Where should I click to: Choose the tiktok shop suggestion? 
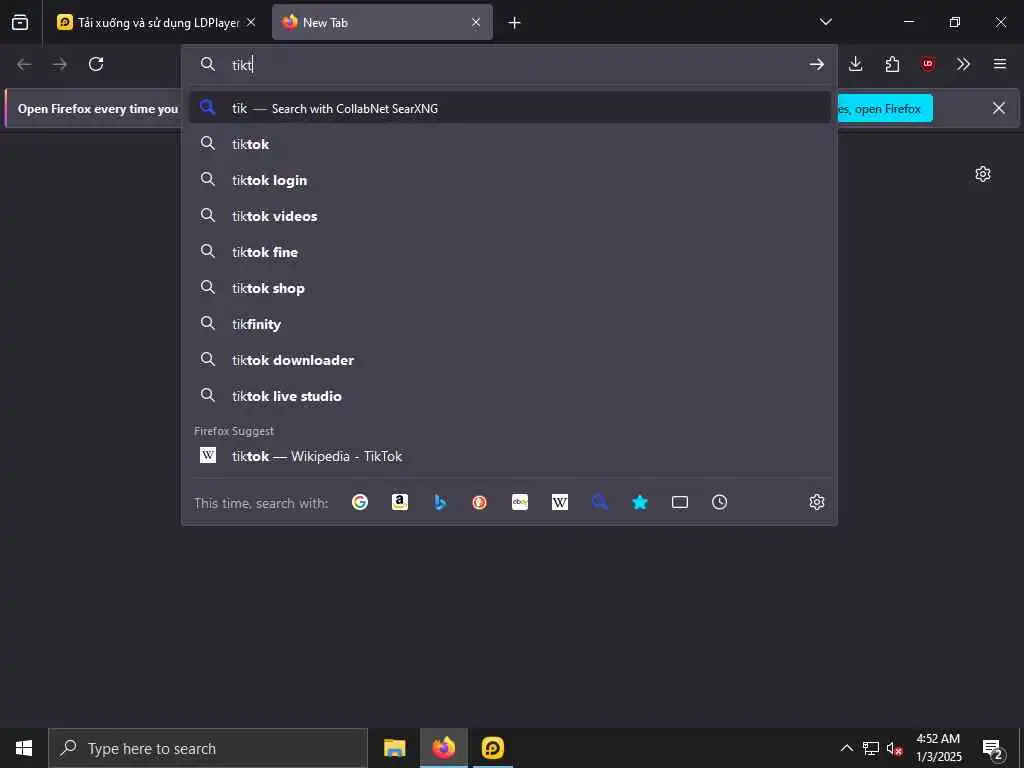[509, 287]
